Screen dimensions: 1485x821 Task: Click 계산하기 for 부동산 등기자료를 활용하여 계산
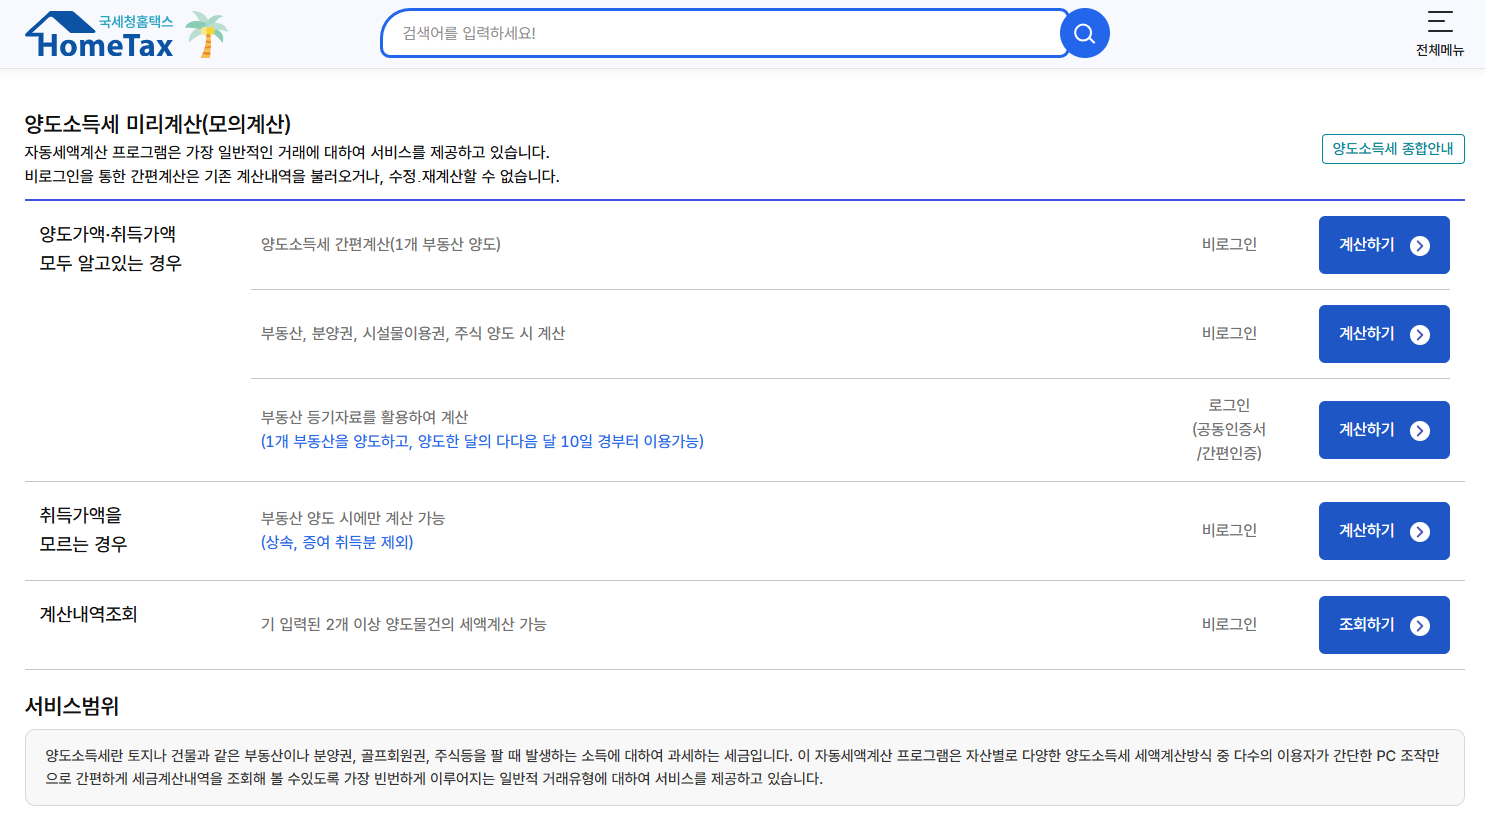pos(1384,429)
